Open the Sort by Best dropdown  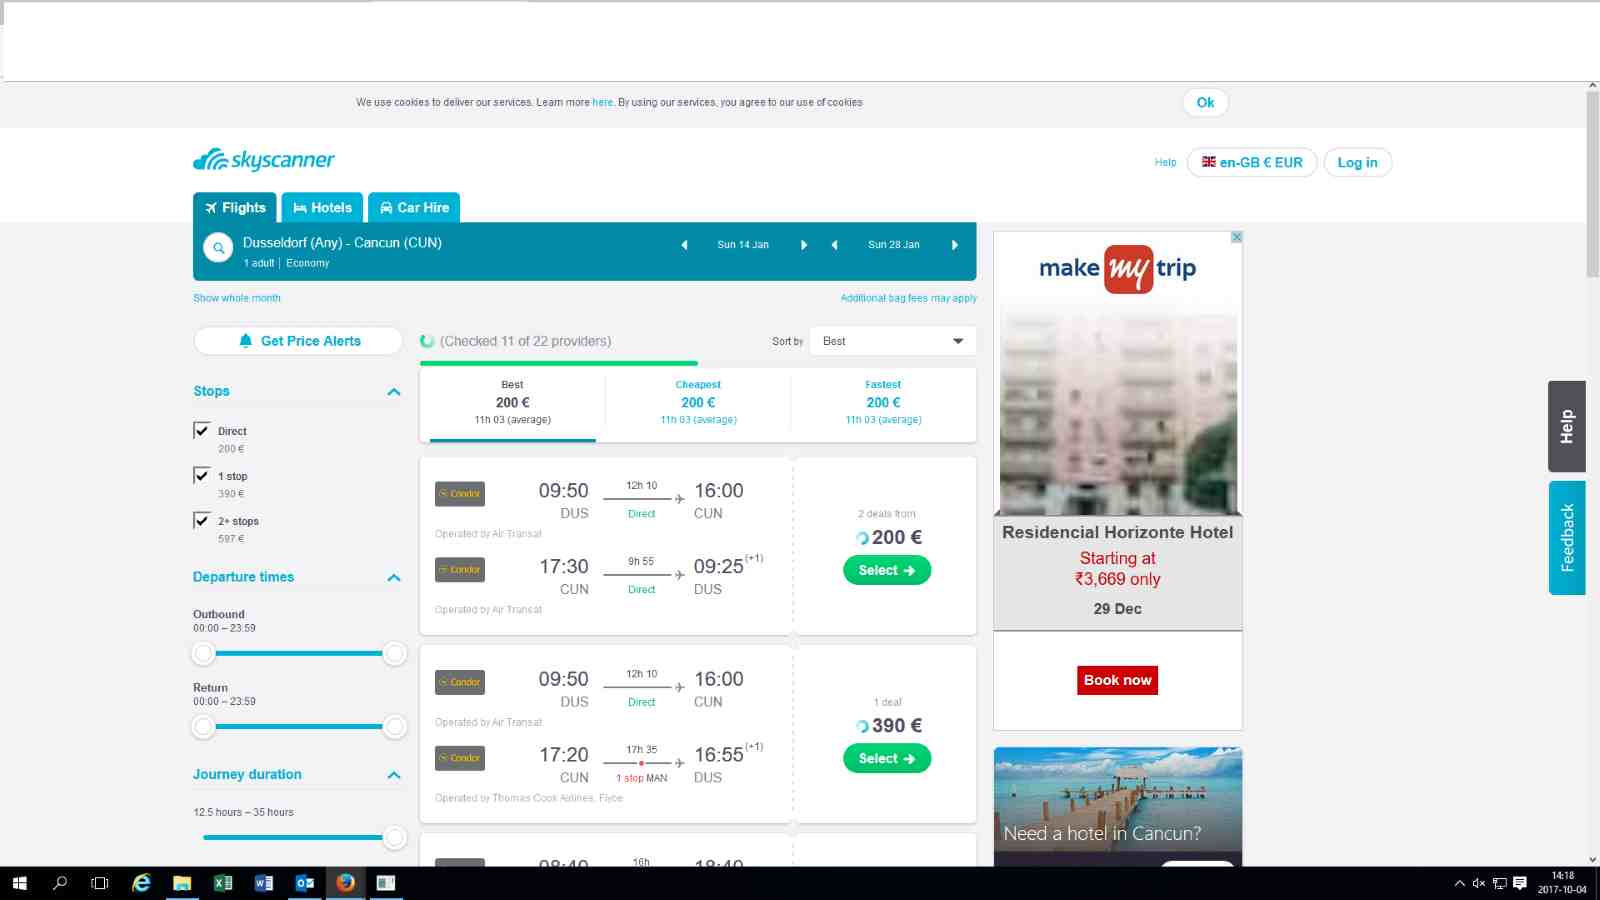(893, 341)
